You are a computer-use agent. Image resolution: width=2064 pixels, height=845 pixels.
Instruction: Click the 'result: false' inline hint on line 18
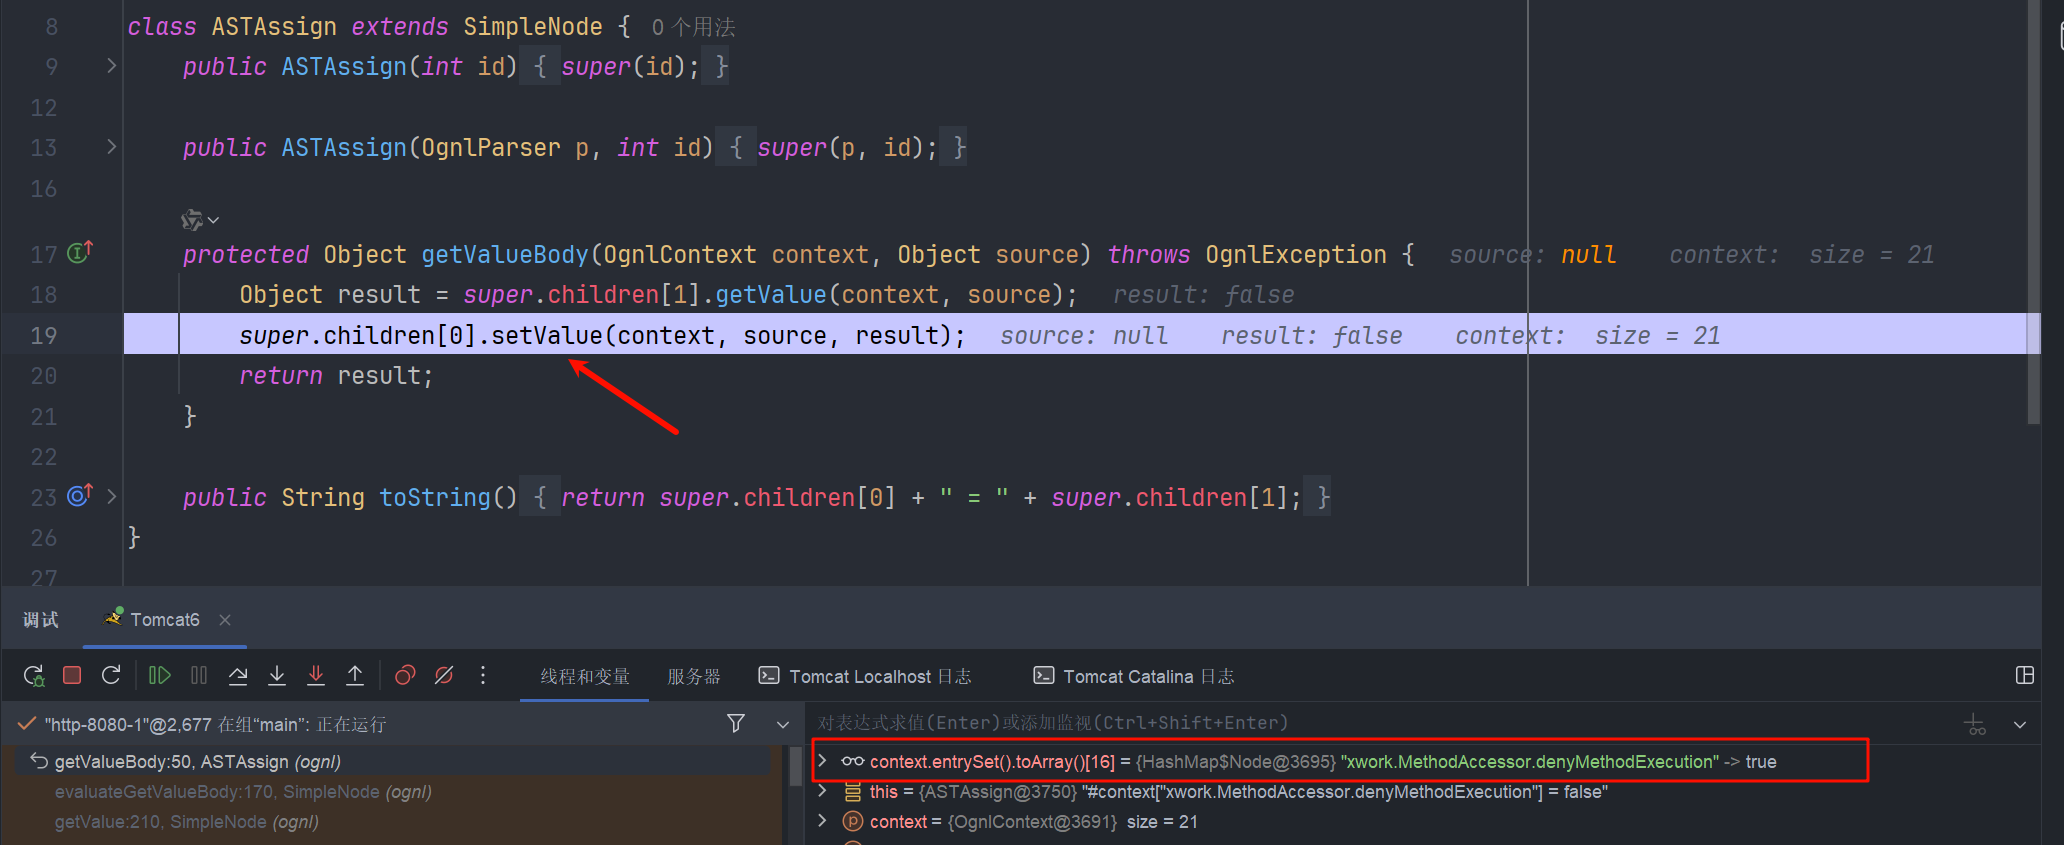click(1204, 295)
